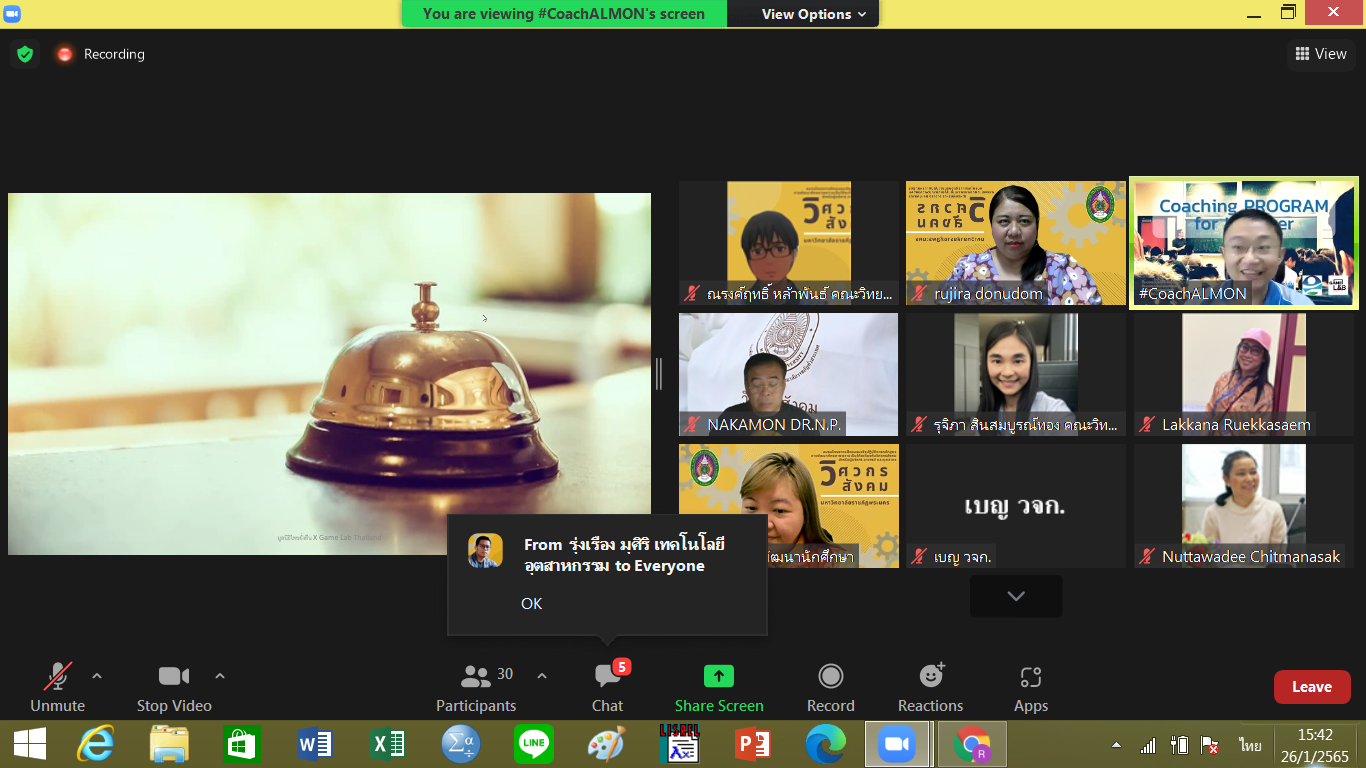Expand audio options arrow beside Unmute
Viewport: 1366px width, 768px height.
[97, 676]
